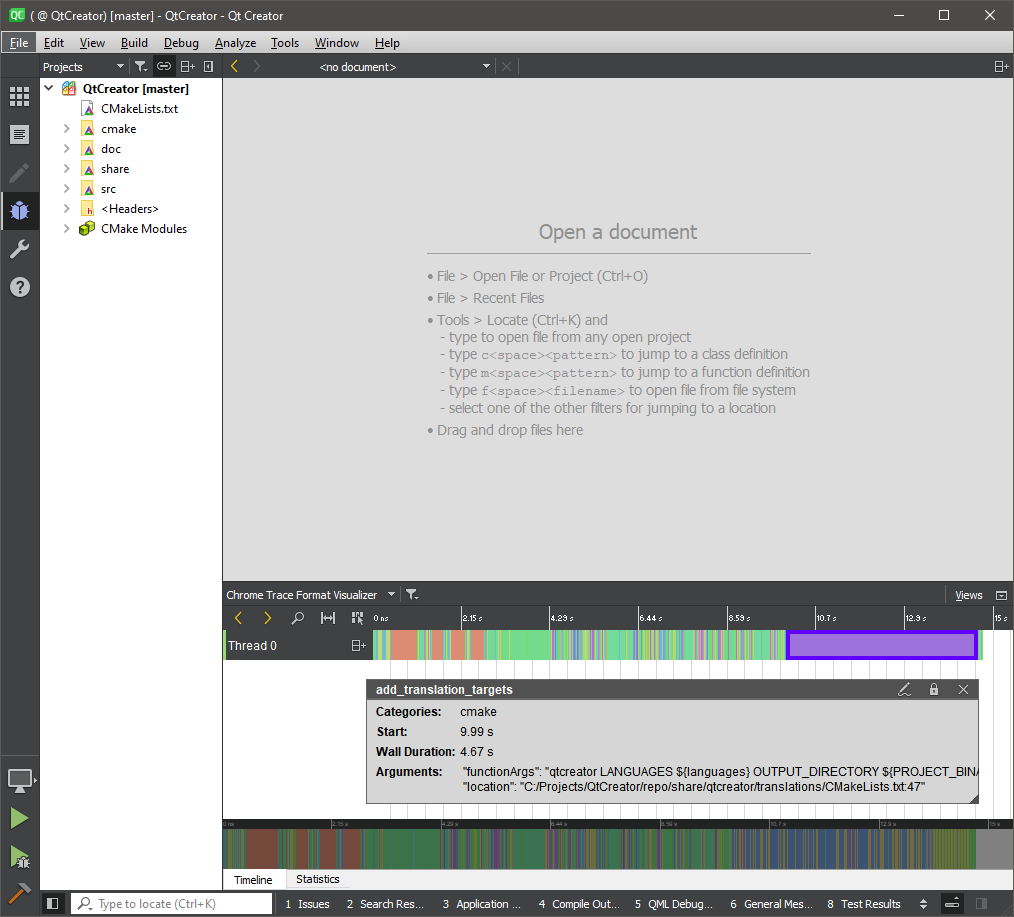Click the Views button in visualizer toolbar
This screenshot has height=917, width=1014.
coord(968,595)
